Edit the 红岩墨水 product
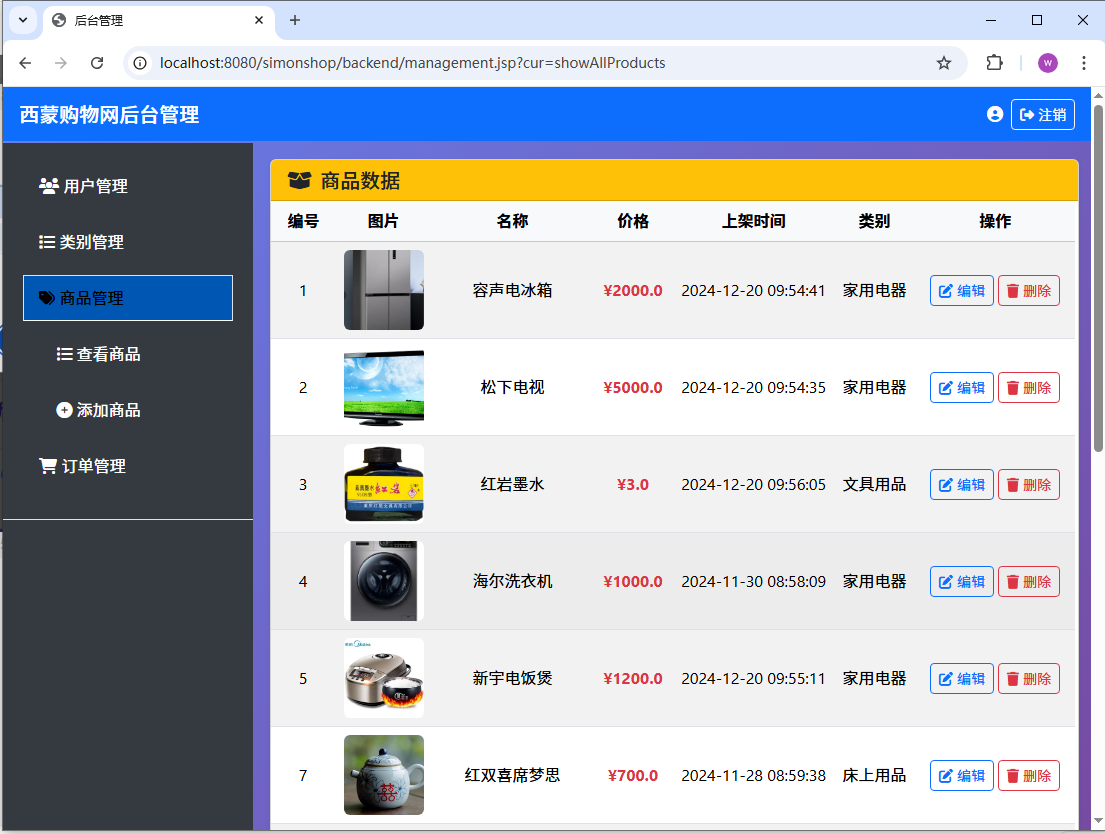The image size is (1105, 834). tap(961, 484)
